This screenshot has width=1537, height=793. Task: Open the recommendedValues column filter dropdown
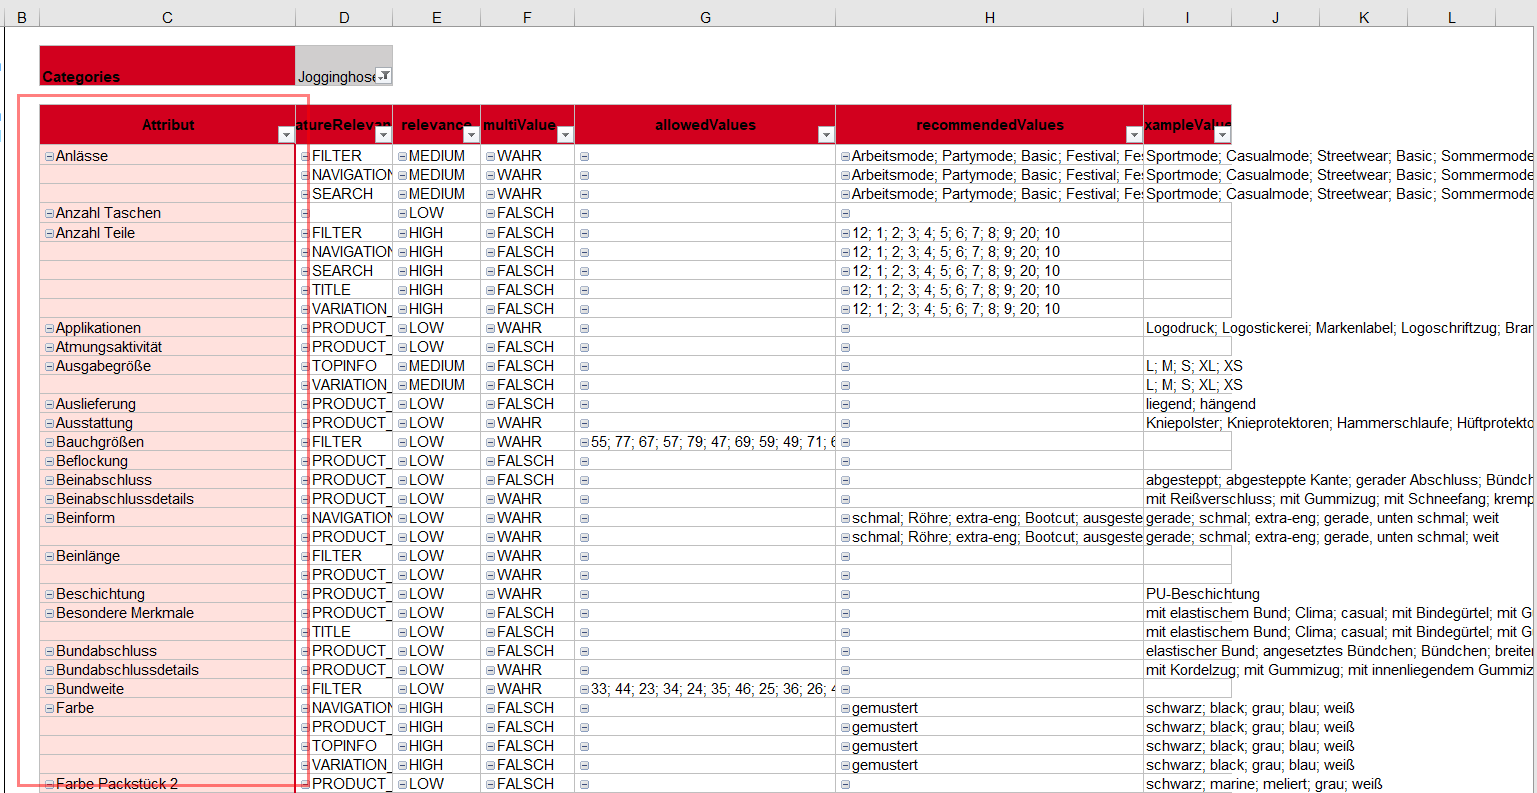pos(1134,135)
